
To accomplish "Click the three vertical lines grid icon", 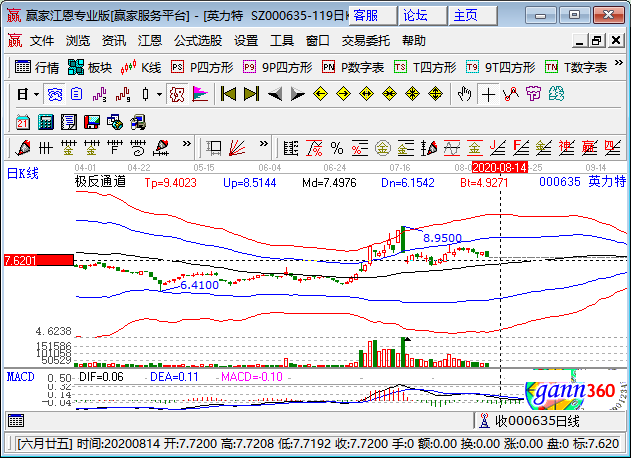I will coord(46,149).
